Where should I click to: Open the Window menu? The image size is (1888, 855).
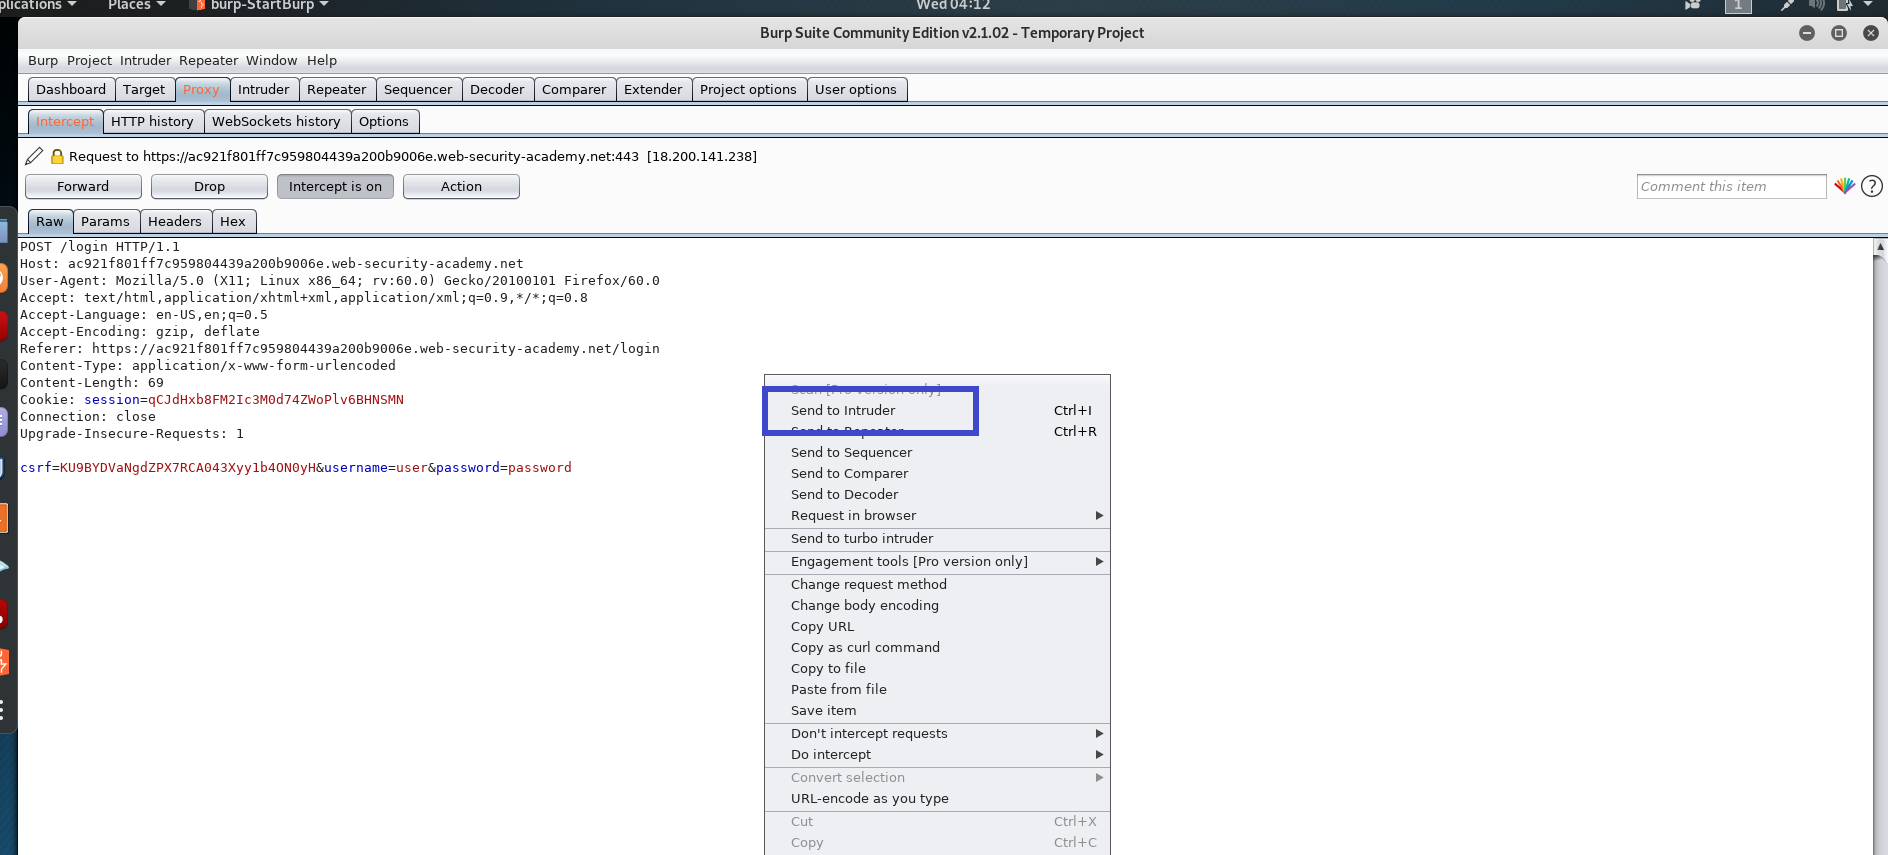[271, 61]
